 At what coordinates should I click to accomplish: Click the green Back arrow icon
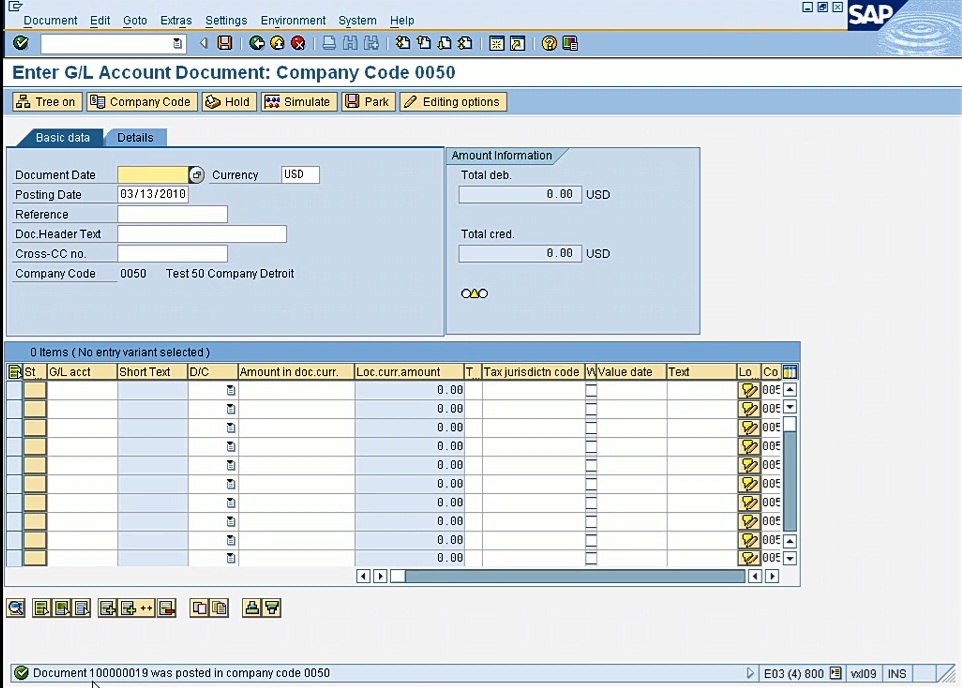257,43
